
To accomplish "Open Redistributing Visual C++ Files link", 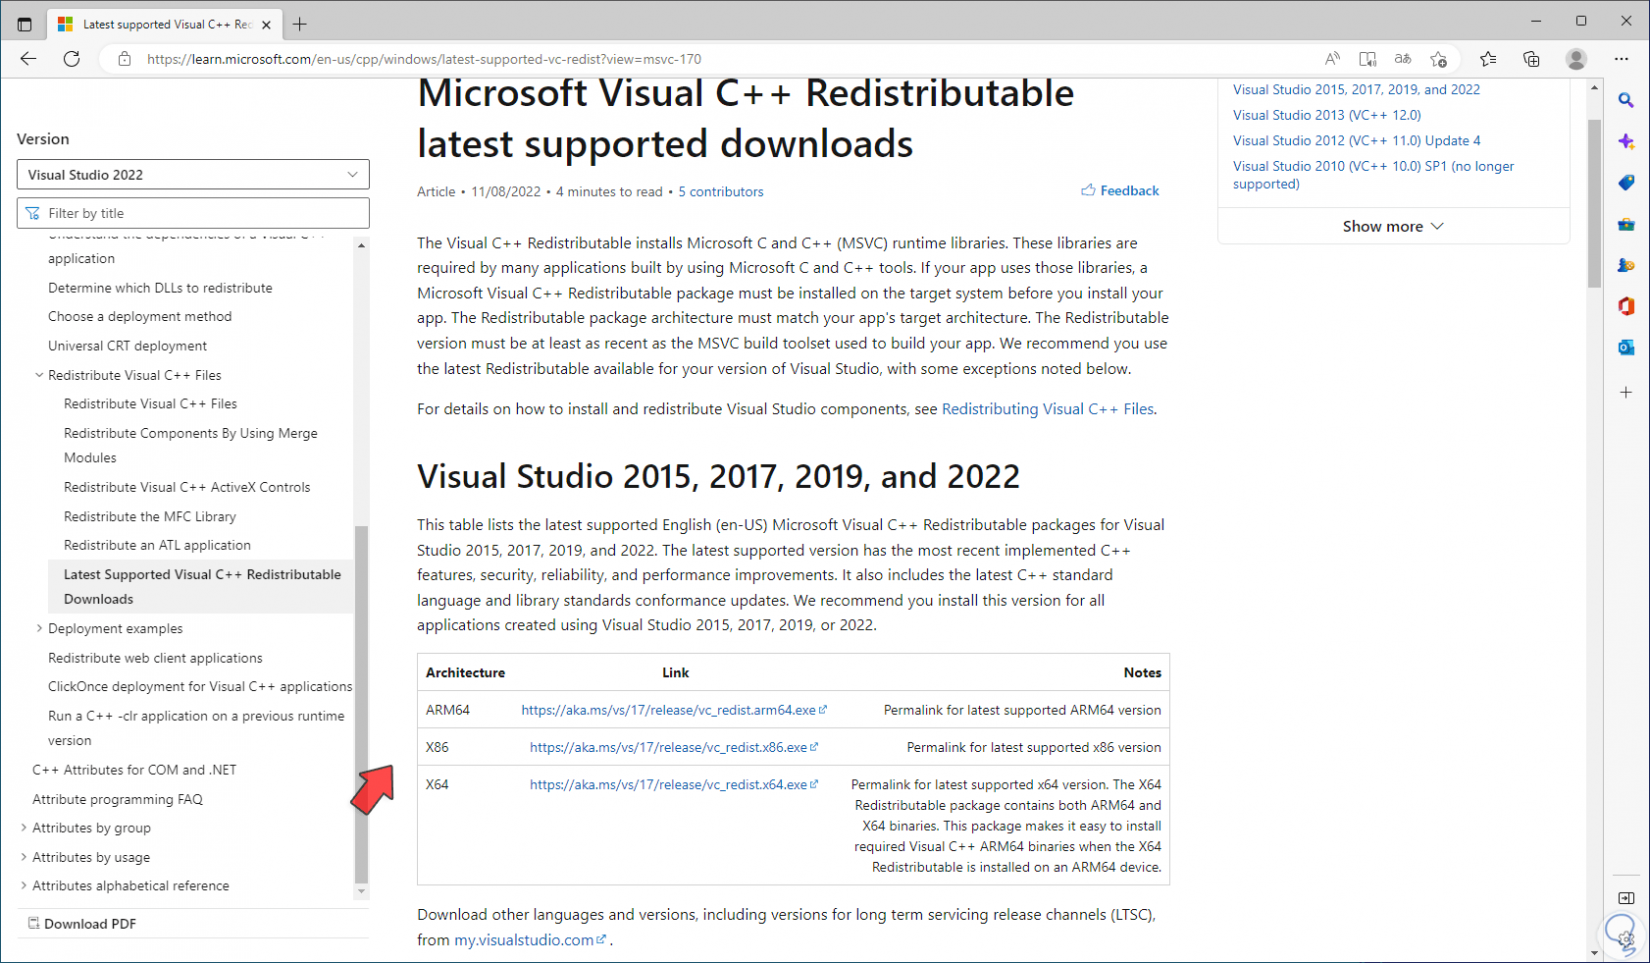I will pos(1047,408).
